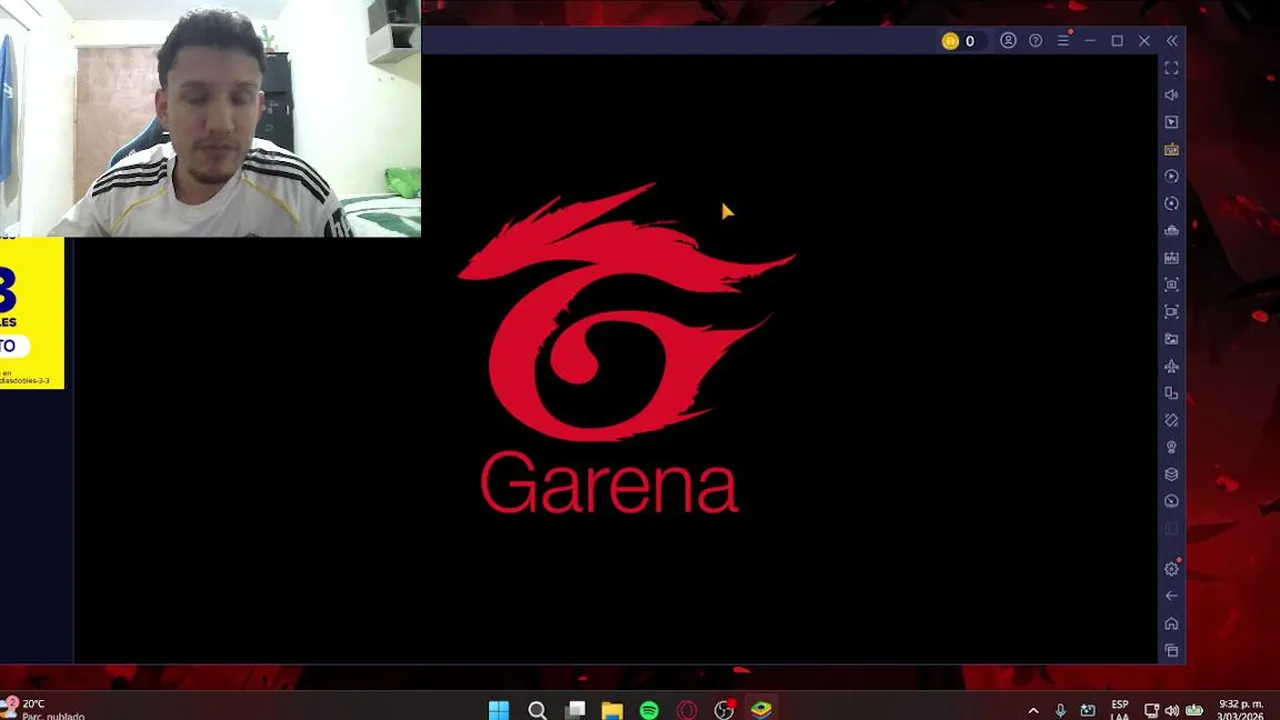The width and height of the screenshot is (1280, 720).
Task: Toggle BlueStacks full screen mode
Action: (x=1171, y=68)
